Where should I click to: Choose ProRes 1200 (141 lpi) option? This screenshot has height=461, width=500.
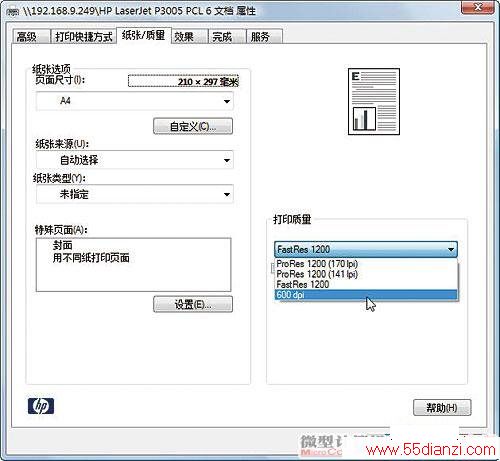[366, 274]
